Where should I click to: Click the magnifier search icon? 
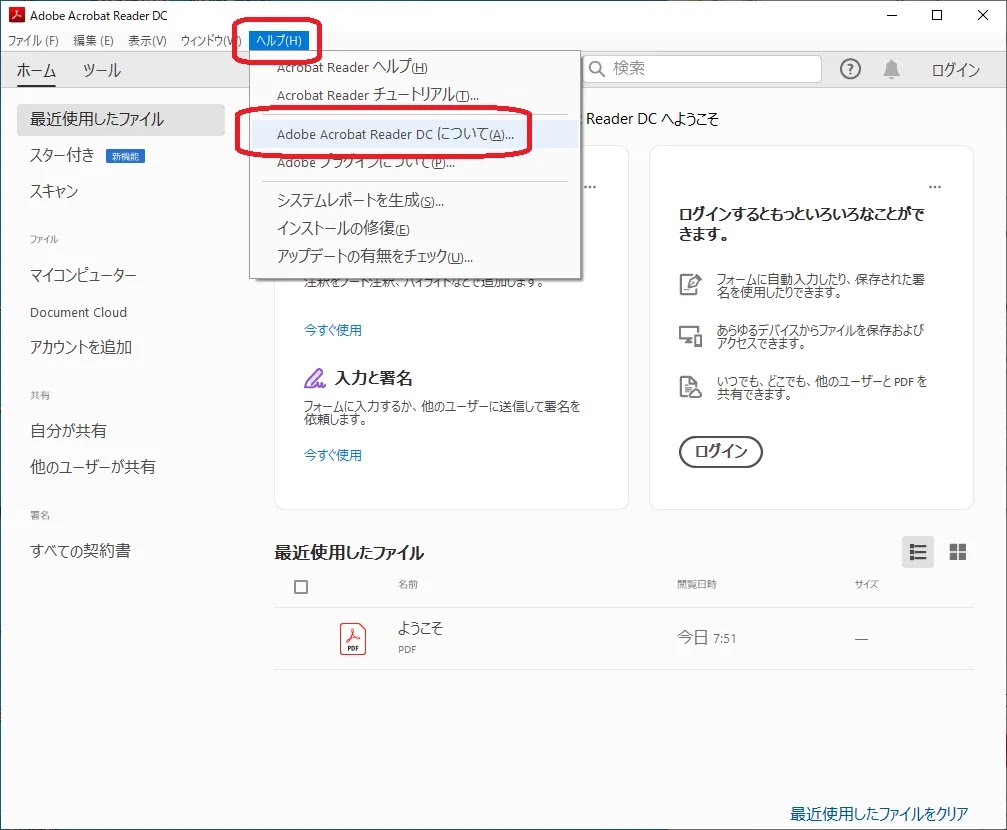click(597, 69)
